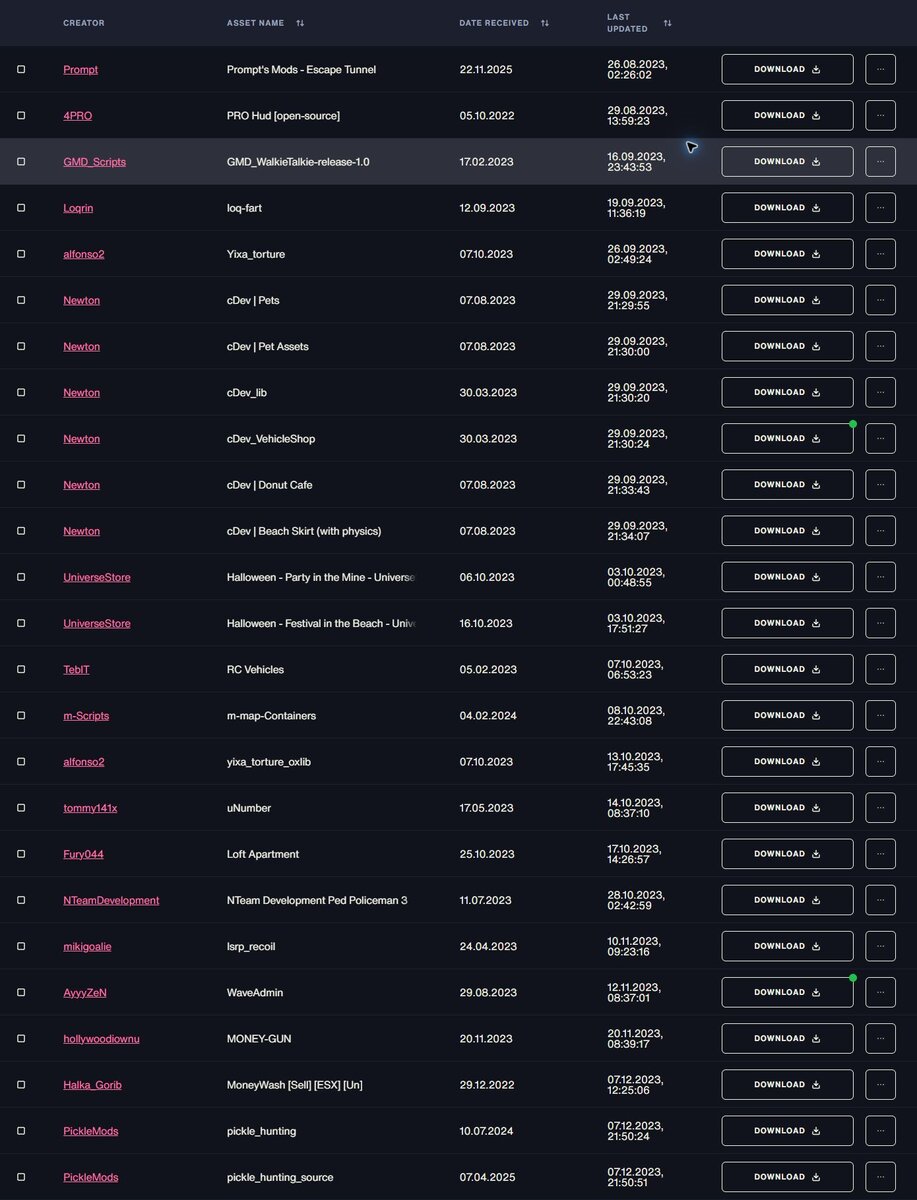
Task: Open NTeamDevelopment creator link
Action: point(111,900)
